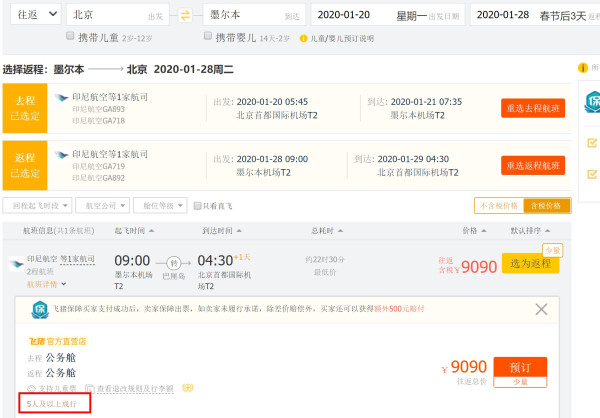Image resolution: width=600 pixels, height=418 pixels.
Task: Click the 04:30 arrival time in flight row
Action: click(x=215, y=261)
